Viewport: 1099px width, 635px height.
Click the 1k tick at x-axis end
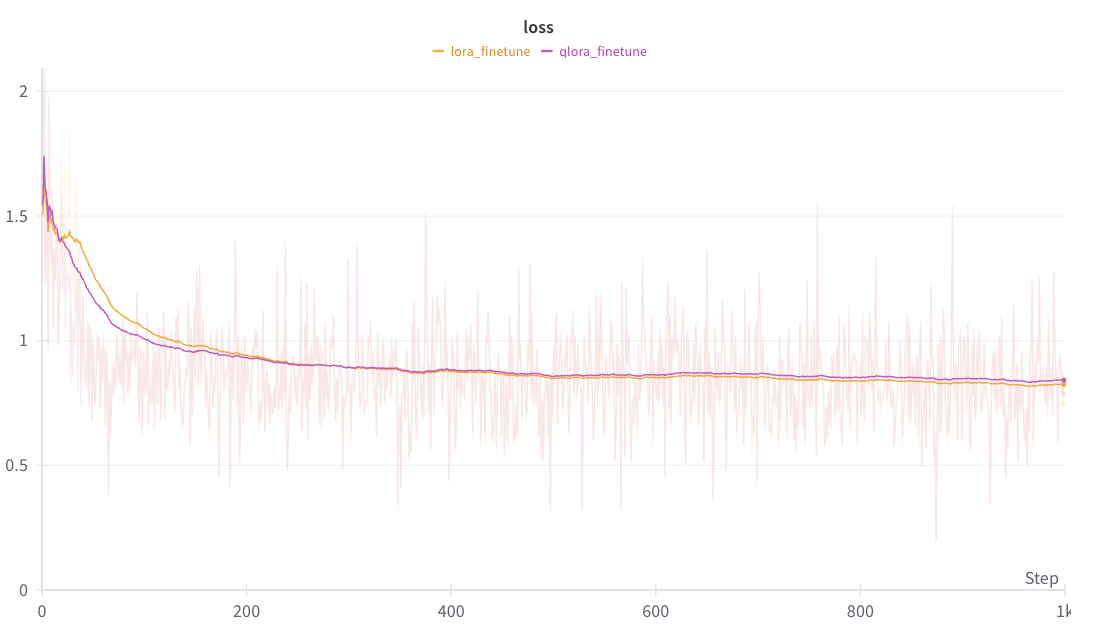pyautogui.click(x=1064, y=610)
